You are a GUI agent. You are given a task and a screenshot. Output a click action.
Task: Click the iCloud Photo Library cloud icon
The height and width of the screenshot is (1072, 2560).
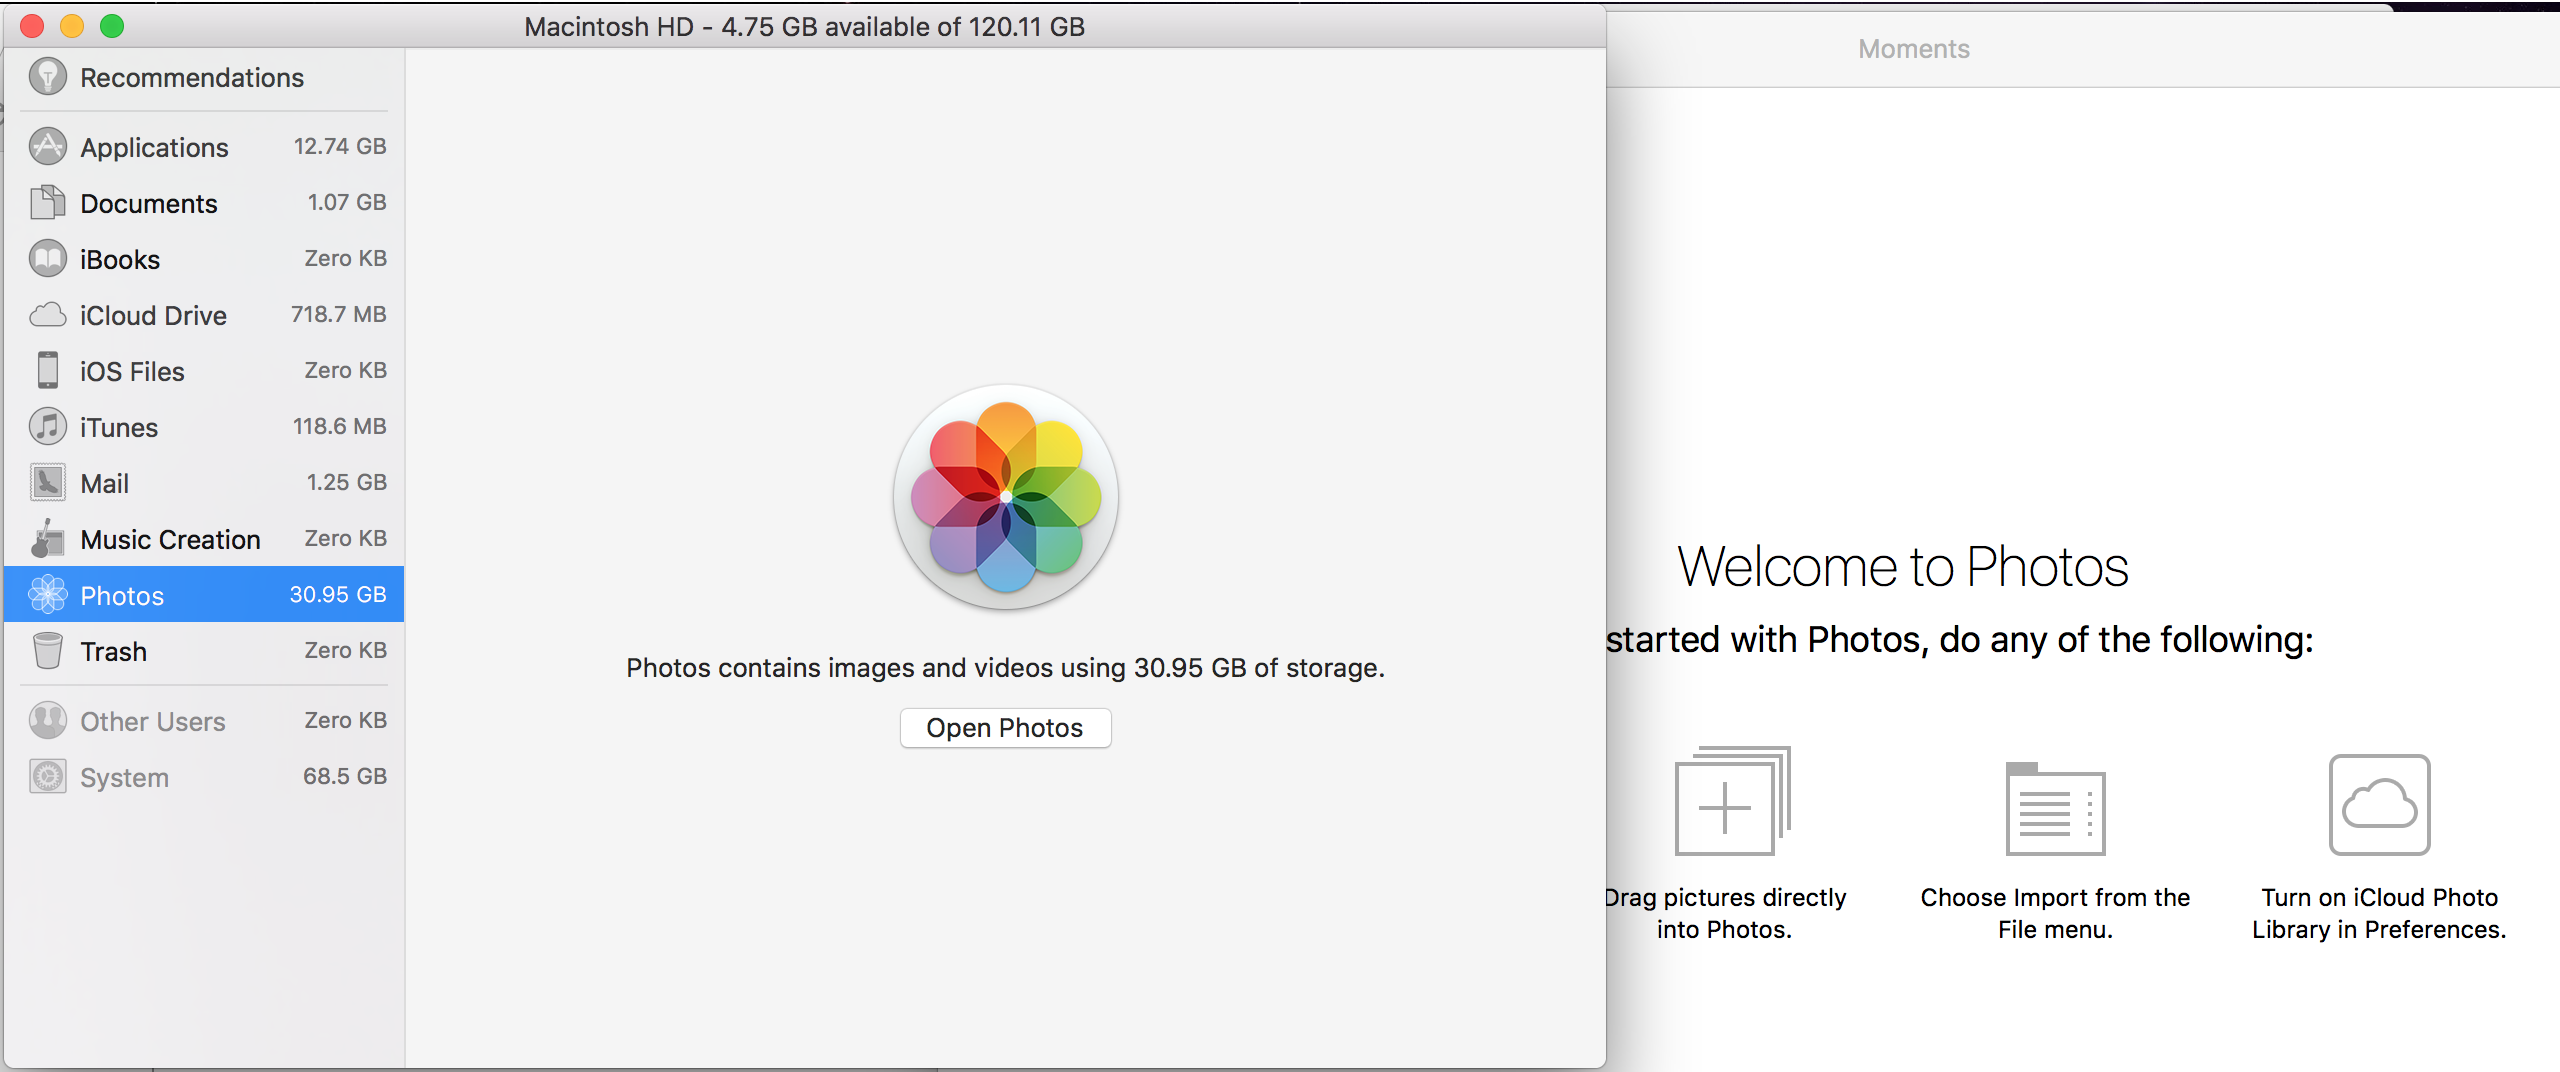pyautogui.click(x=2380, y=805)
